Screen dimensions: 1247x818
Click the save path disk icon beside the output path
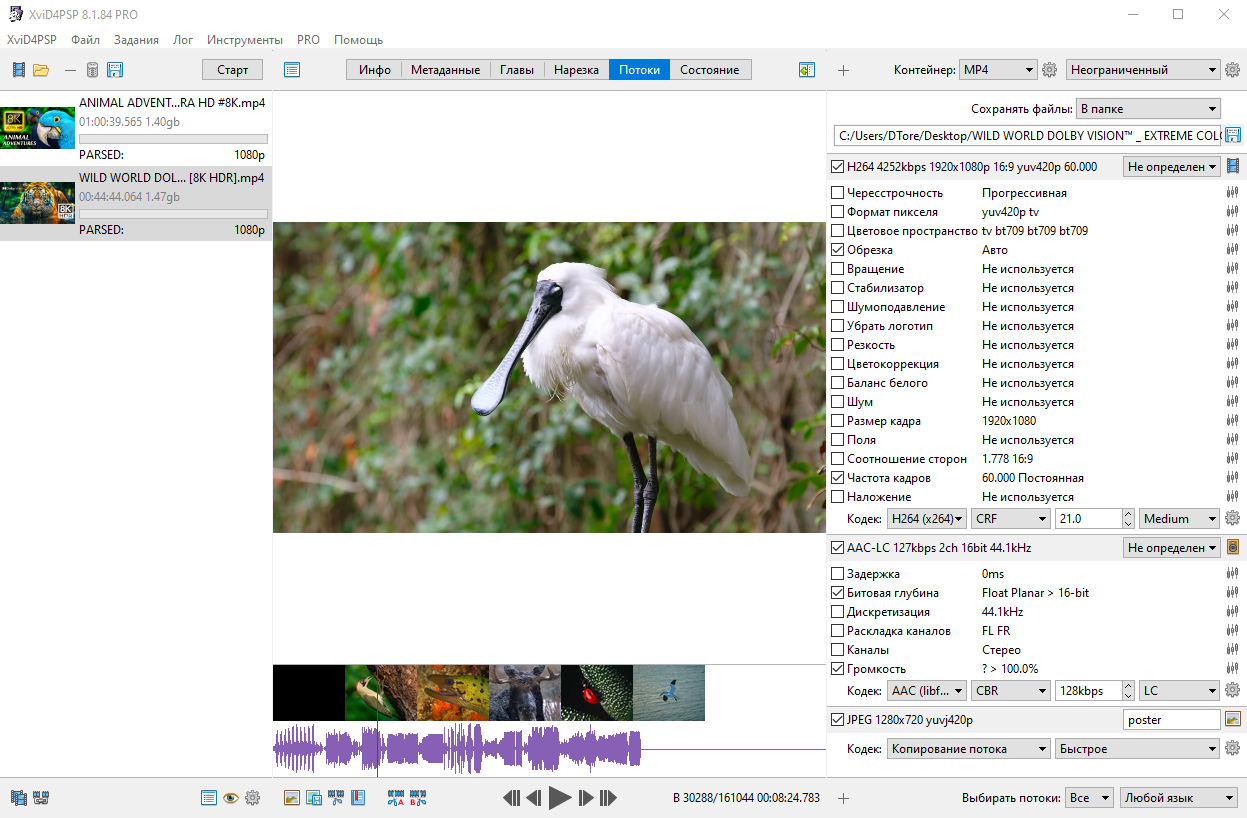pos(1232,135)
